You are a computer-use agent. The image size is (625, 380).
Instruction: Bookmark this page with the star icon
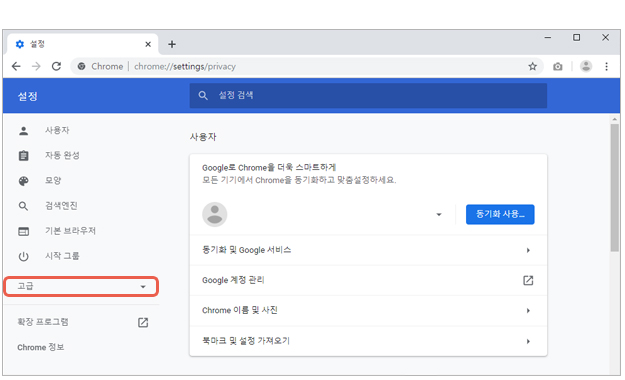coord(533,66)
